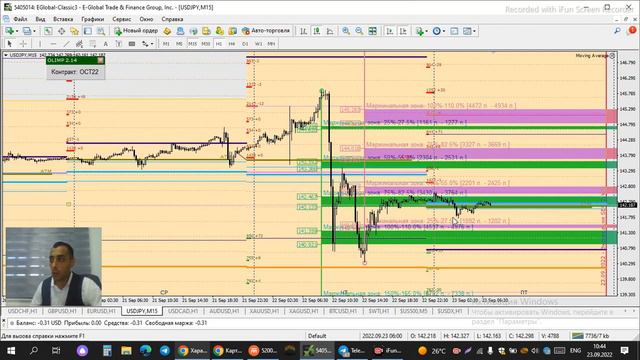640x360 pixels.
Task: Select the arrow cursor tool
Action: [x=10, y=44]
